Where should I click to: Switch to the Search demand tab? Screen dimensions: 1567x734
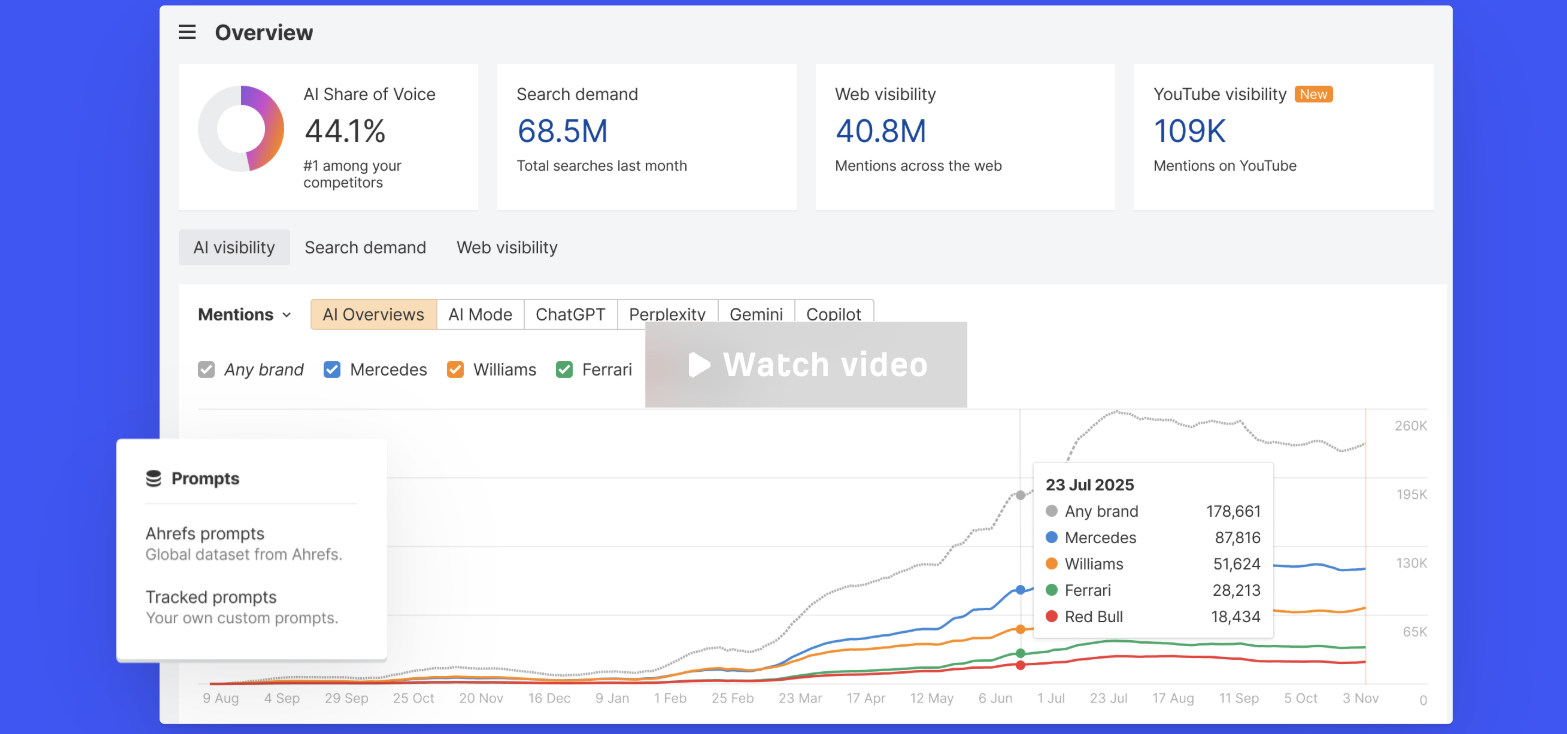click(365, 247)
